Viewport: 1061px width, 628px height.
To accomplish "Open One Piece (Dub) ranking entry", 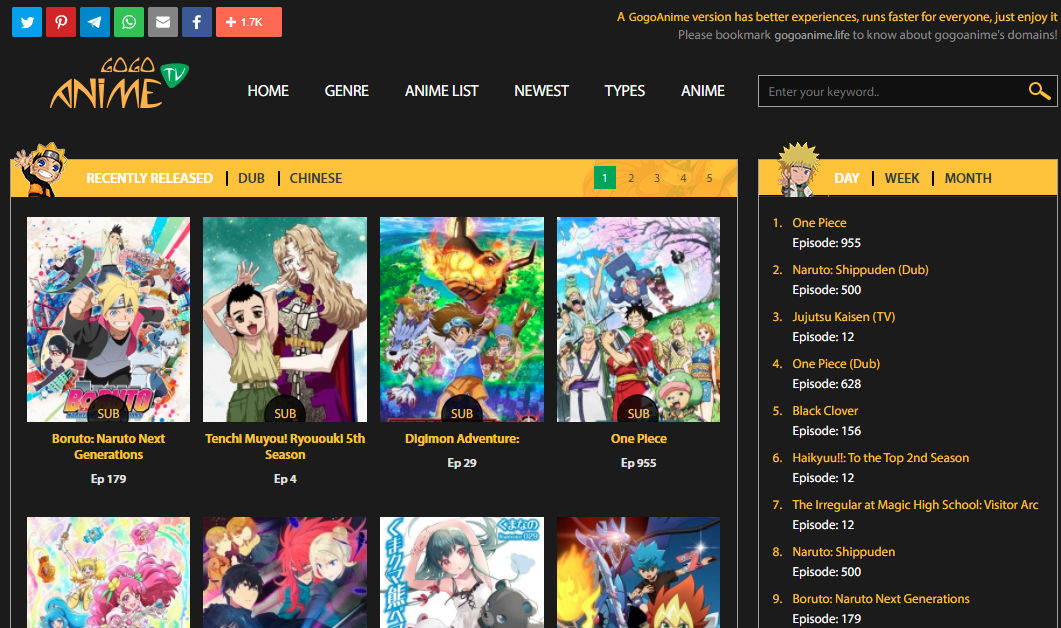I will (836, 363).
